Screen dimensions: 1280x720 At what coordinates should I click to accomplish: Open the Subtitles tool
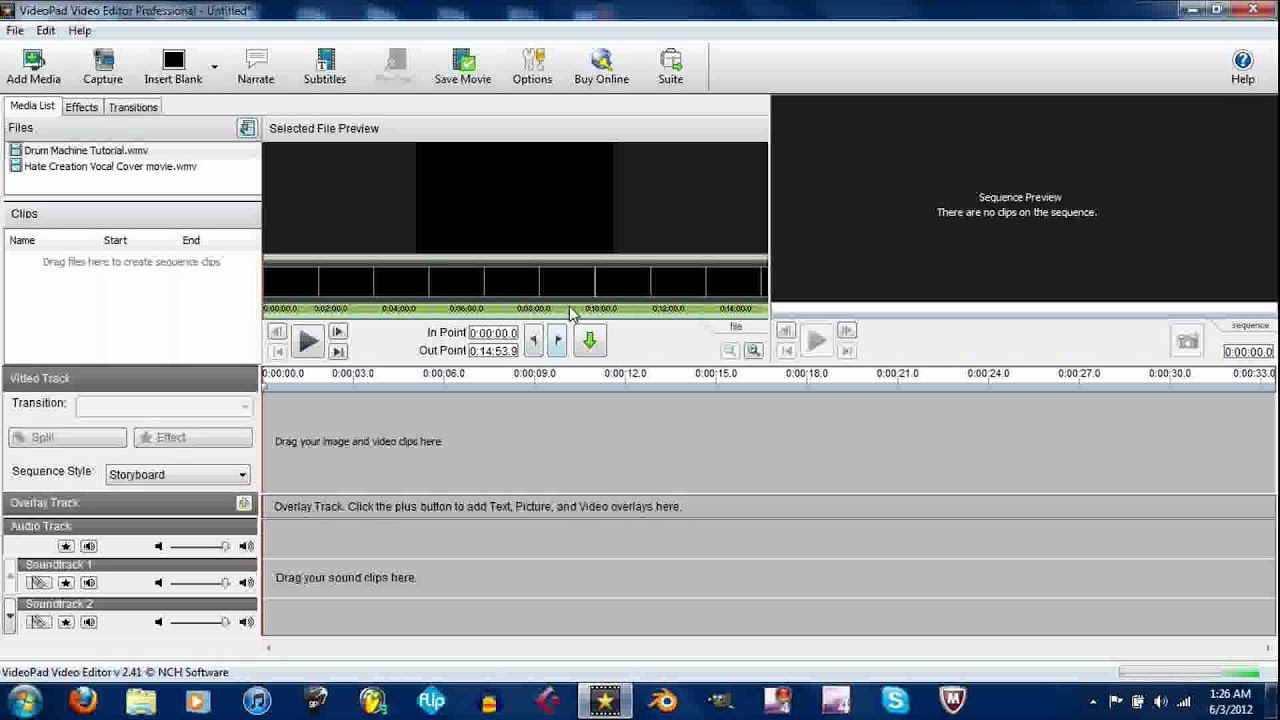tap(325, 67)
